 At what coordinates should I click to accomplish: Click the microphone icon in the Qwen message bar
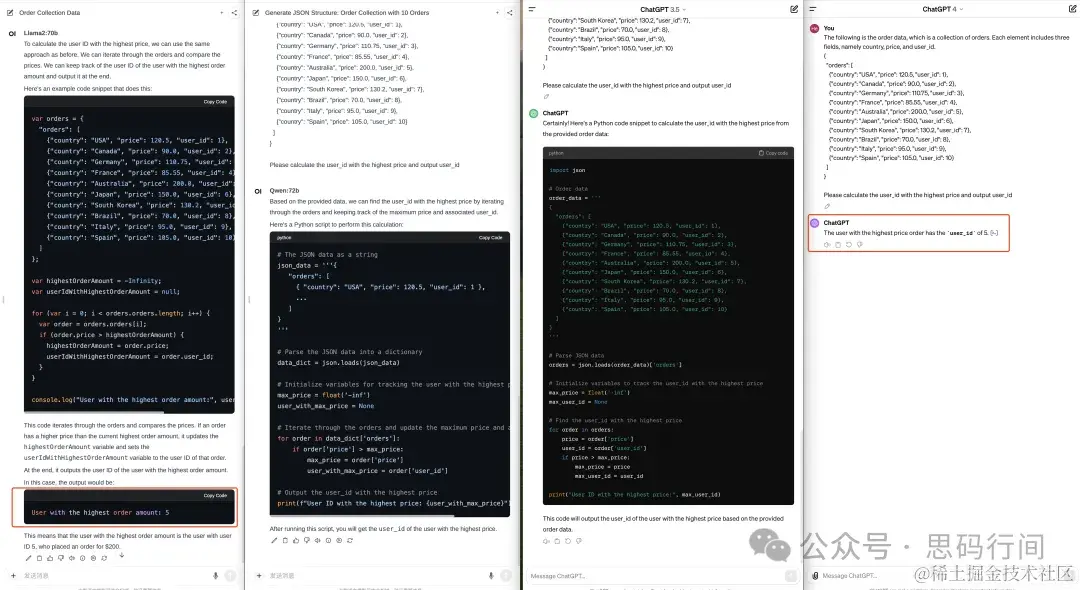[x=491, y=576]
